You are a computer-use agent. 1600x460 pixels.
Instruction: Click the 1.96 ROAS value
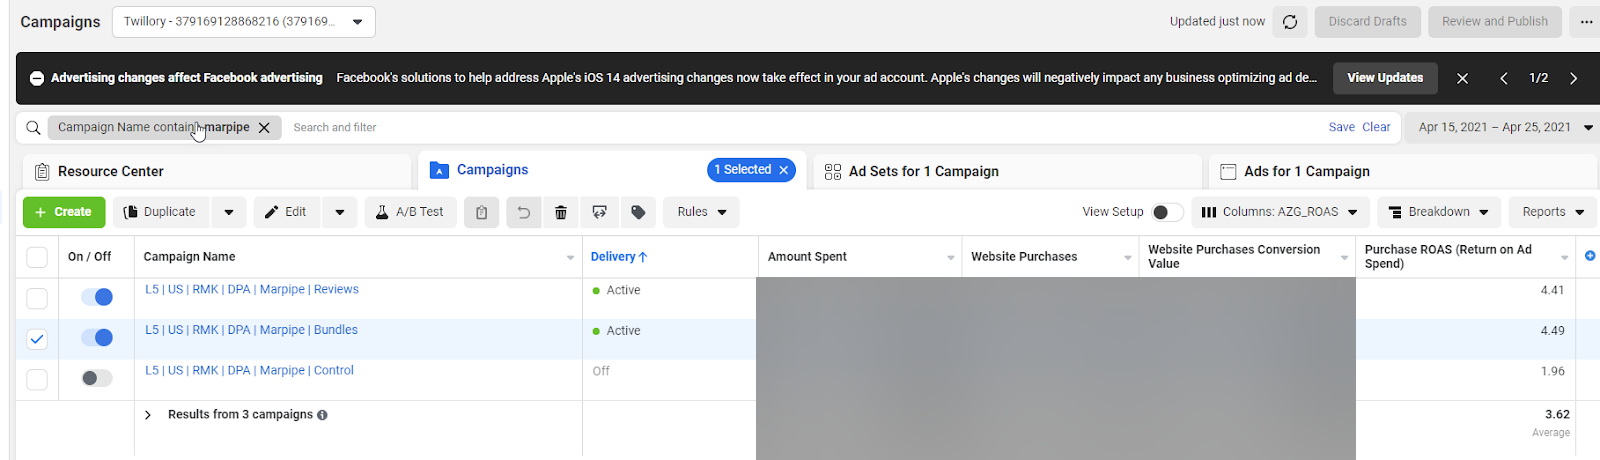(x=1552, y=372)
